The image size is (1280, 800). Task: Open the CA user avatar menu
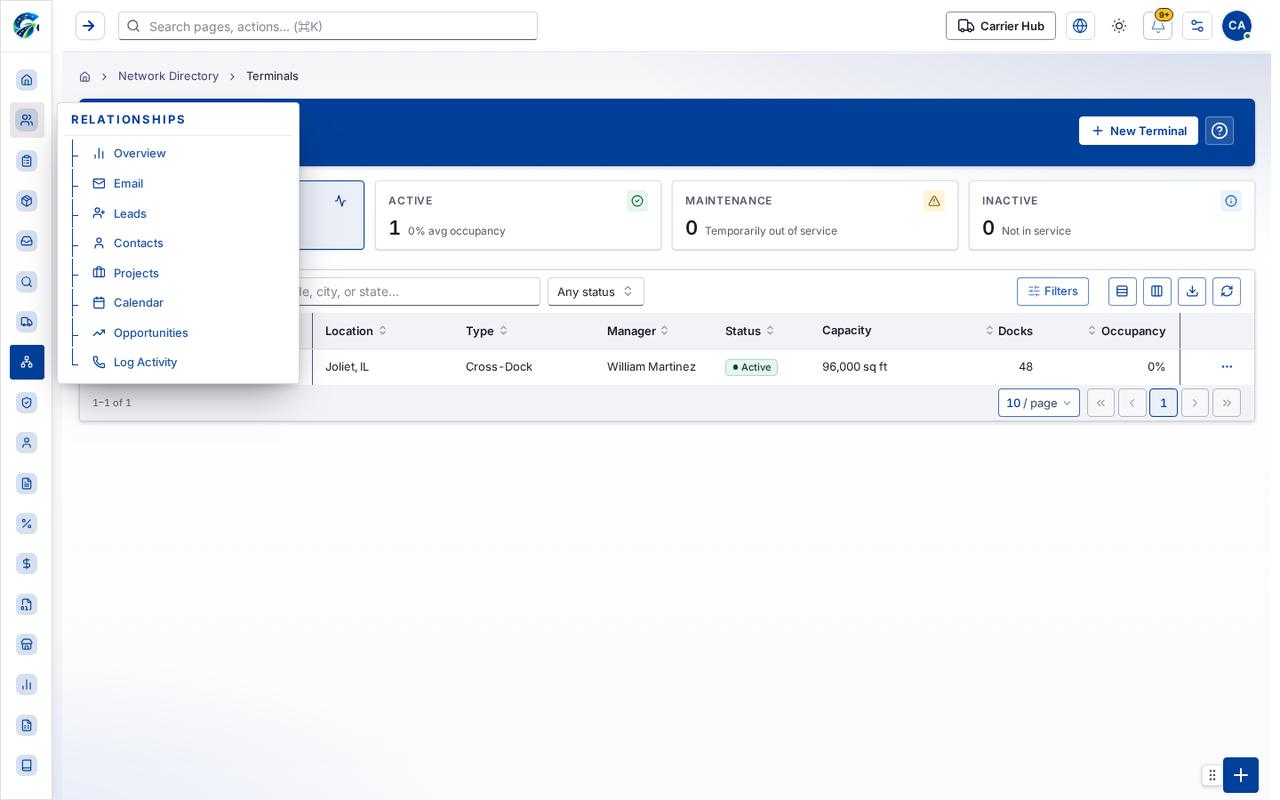[x=1237, y=26]
